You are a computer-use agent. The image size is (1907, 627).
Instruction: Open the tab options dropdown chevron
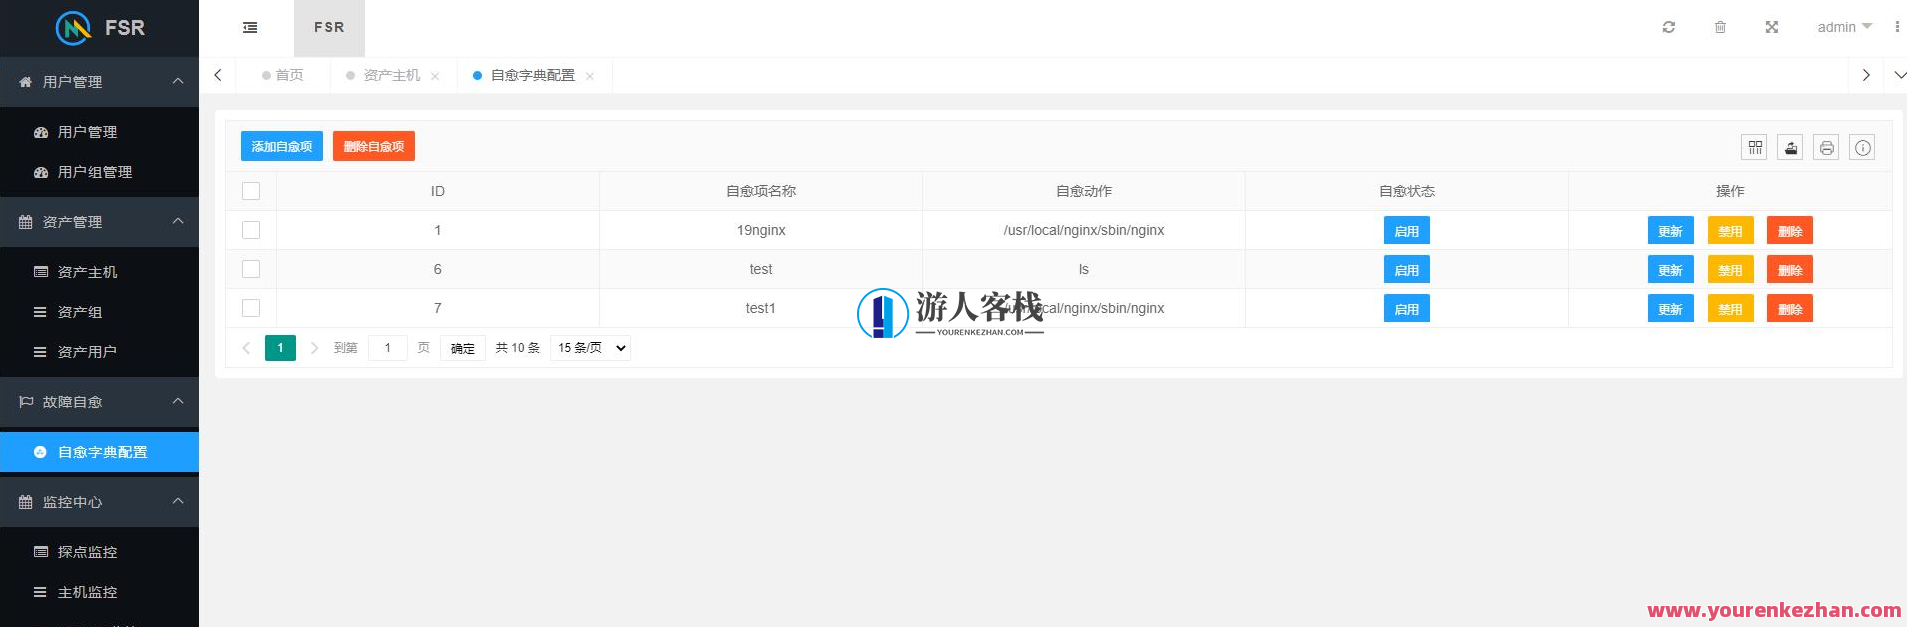(x=1900, y=75)
